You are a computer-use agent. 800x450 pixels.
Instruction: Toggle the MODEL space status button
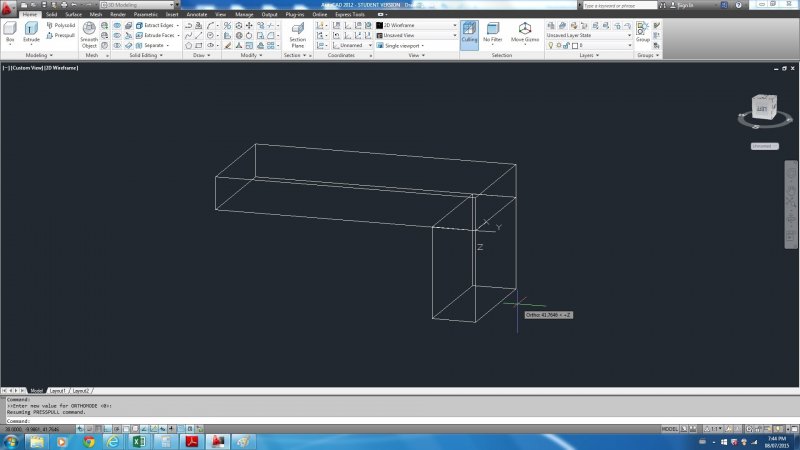[670, 428]
